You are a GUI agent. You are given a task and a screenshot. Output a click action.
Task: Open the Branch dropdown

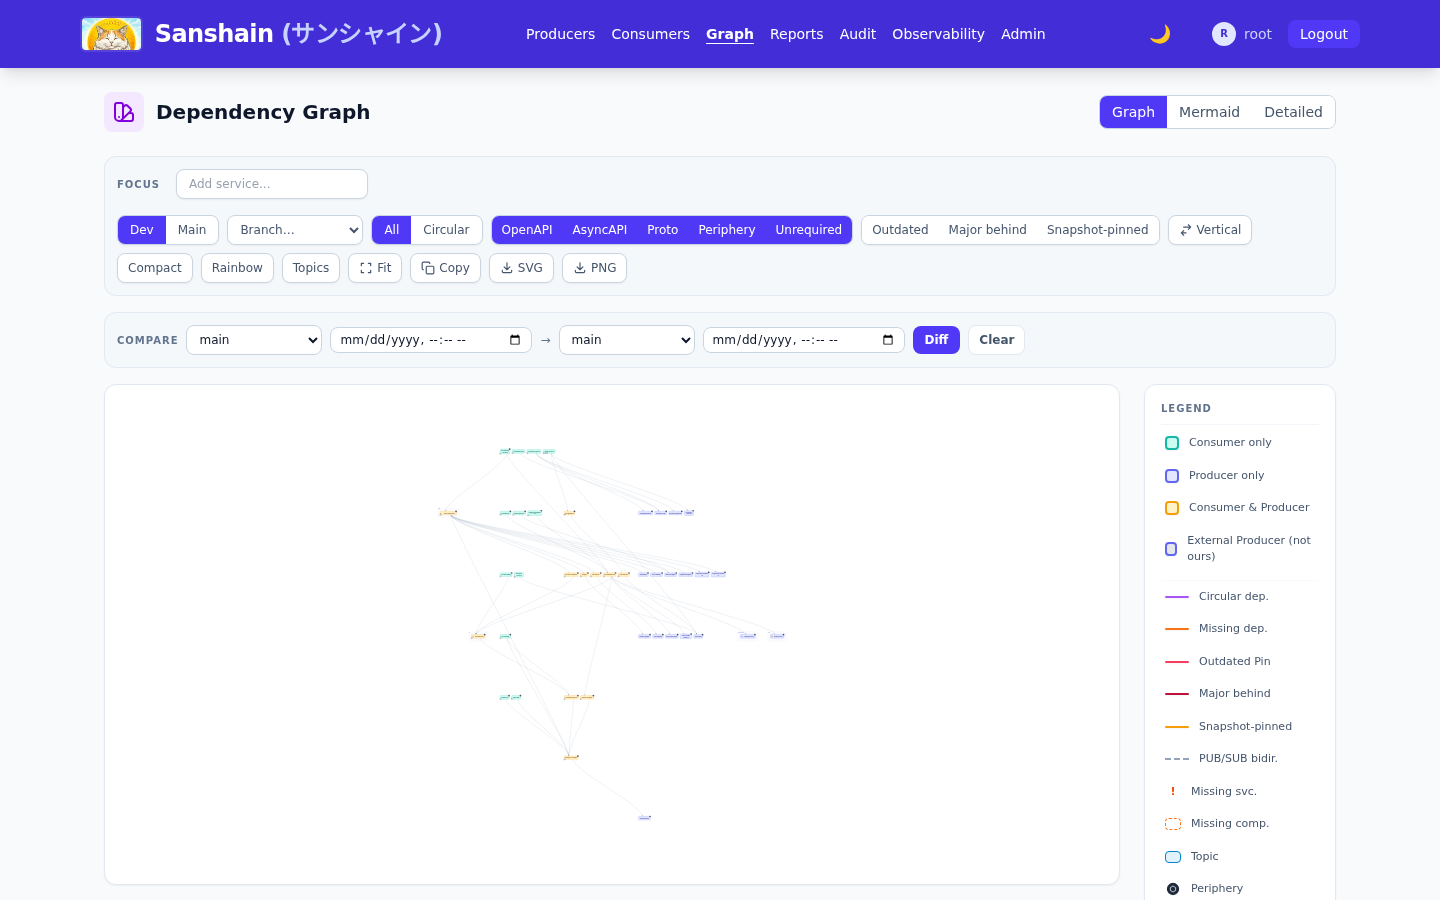(x=295, y=230)
